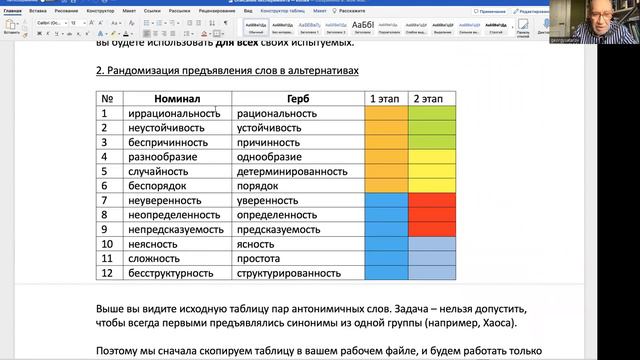The width and height of the screenshot is (640, 360).
Task: Toggle the show paragraph marks button
Action: [225, 23]
